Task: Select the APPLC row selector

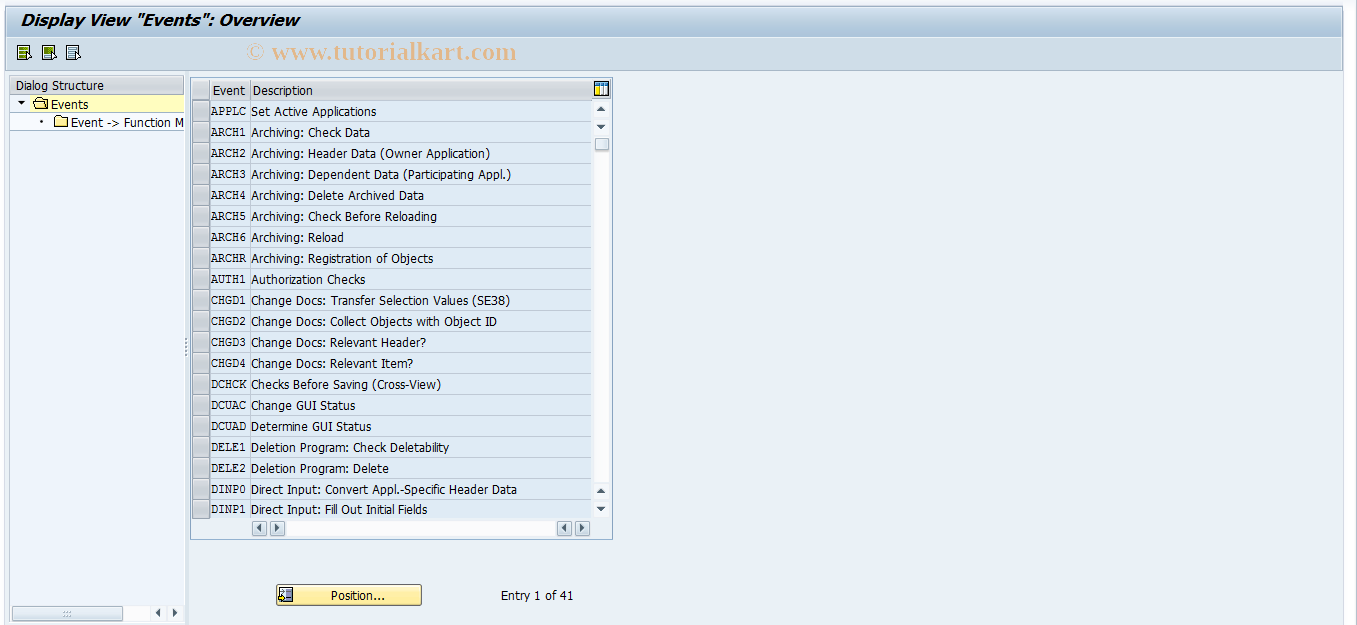Action: point(201,111)
